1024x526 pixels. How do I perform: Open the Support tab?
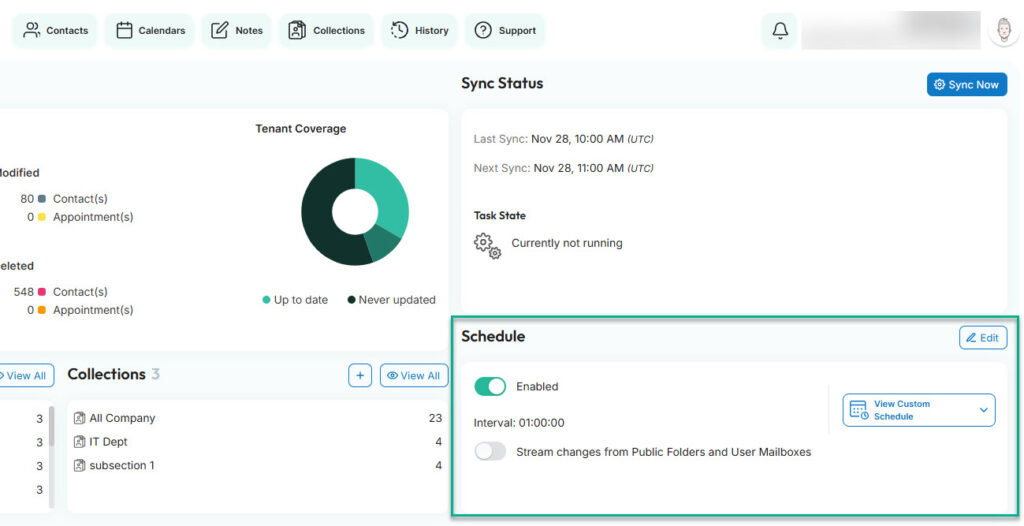click(x=505, y=31)
